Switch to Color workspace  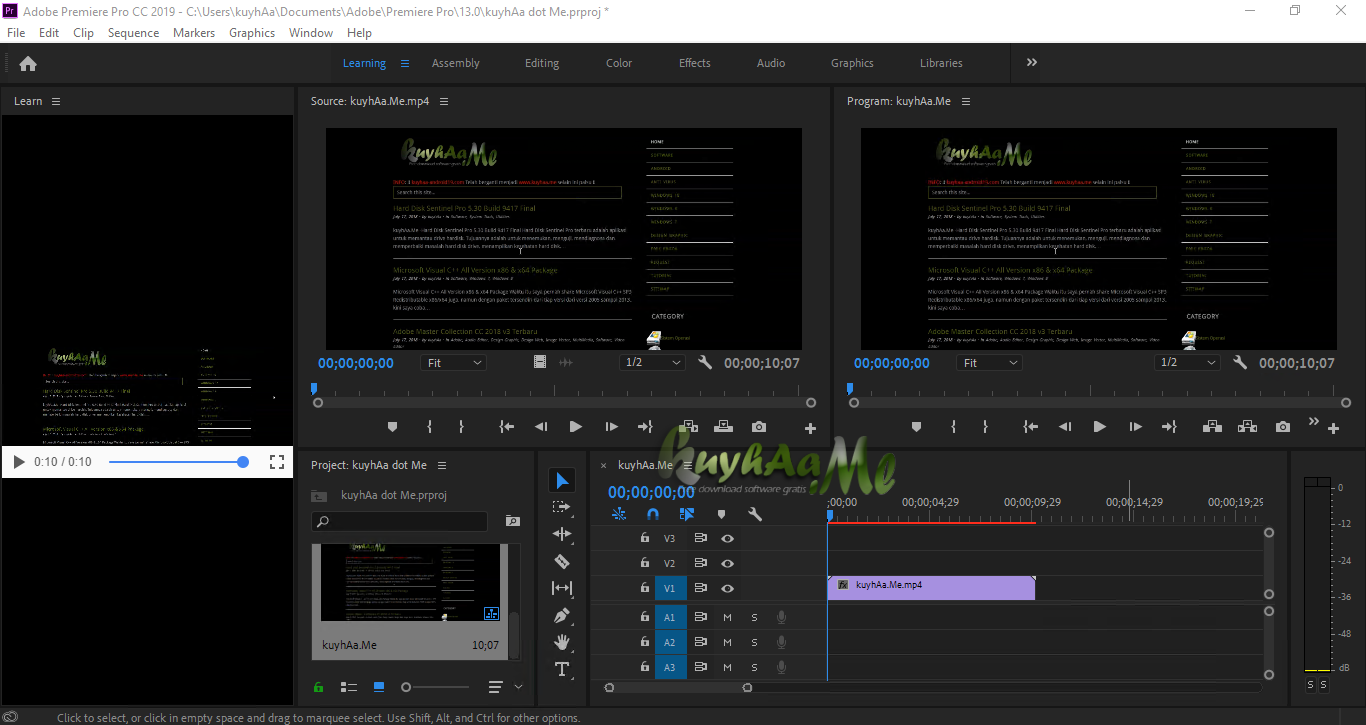point(619,63)
